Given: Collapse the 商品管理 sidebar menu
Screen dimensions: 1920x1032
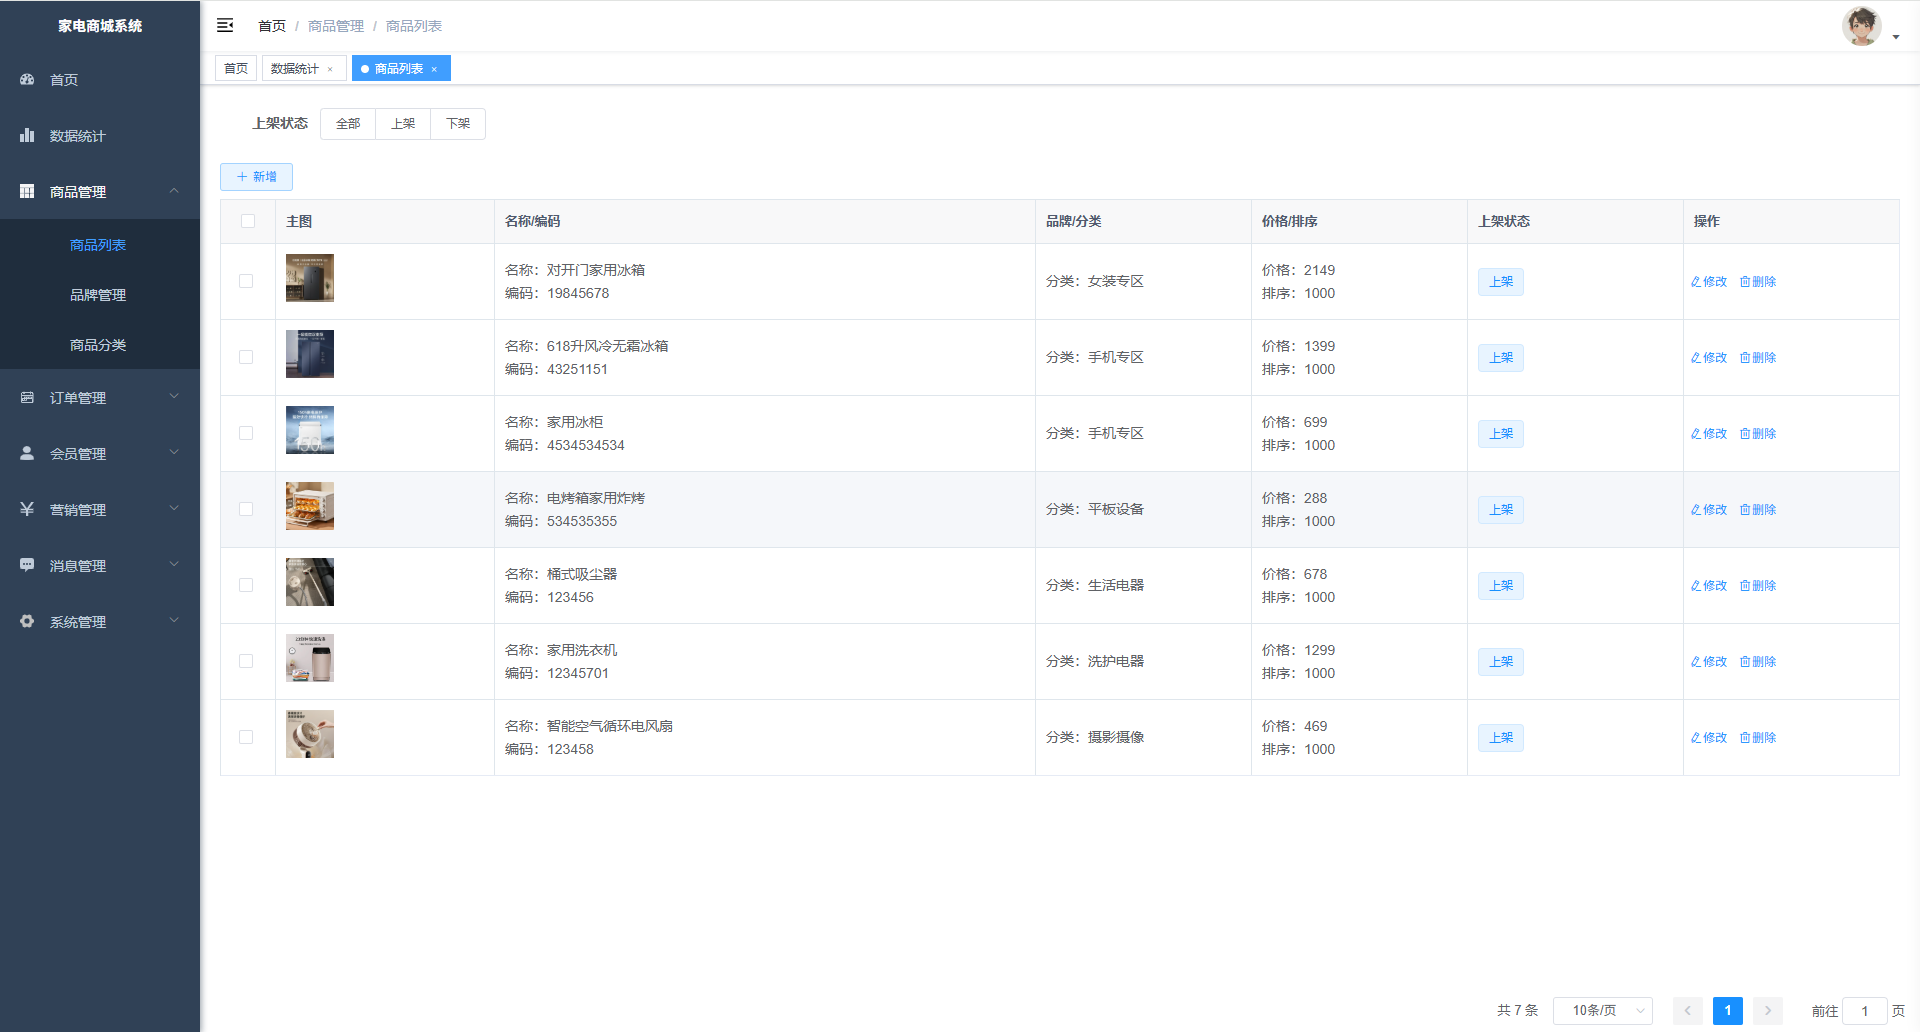Looking at the screenshot, I should 100,191.
